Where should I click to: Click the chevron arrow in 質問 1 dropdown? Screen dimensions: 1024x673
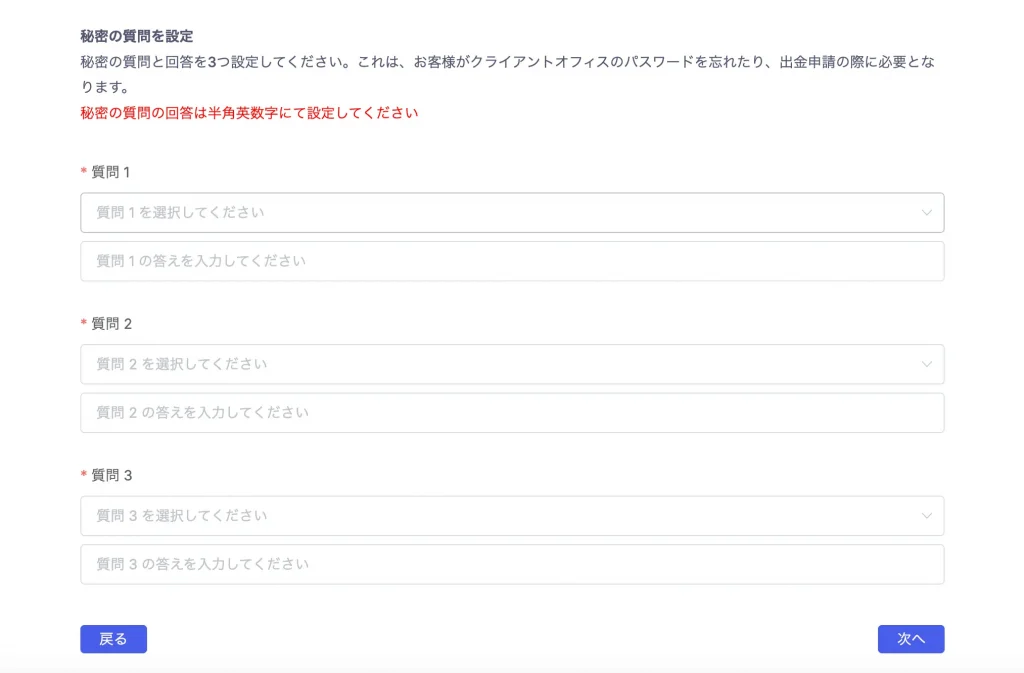click(x=927, y=212)
